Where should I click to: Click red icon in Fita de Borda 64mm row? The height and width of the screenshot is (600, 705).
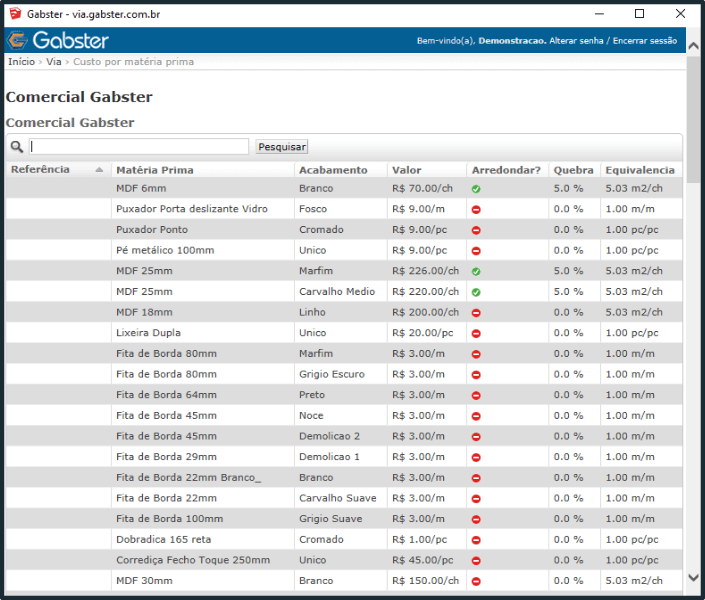(x=476, y=395)
